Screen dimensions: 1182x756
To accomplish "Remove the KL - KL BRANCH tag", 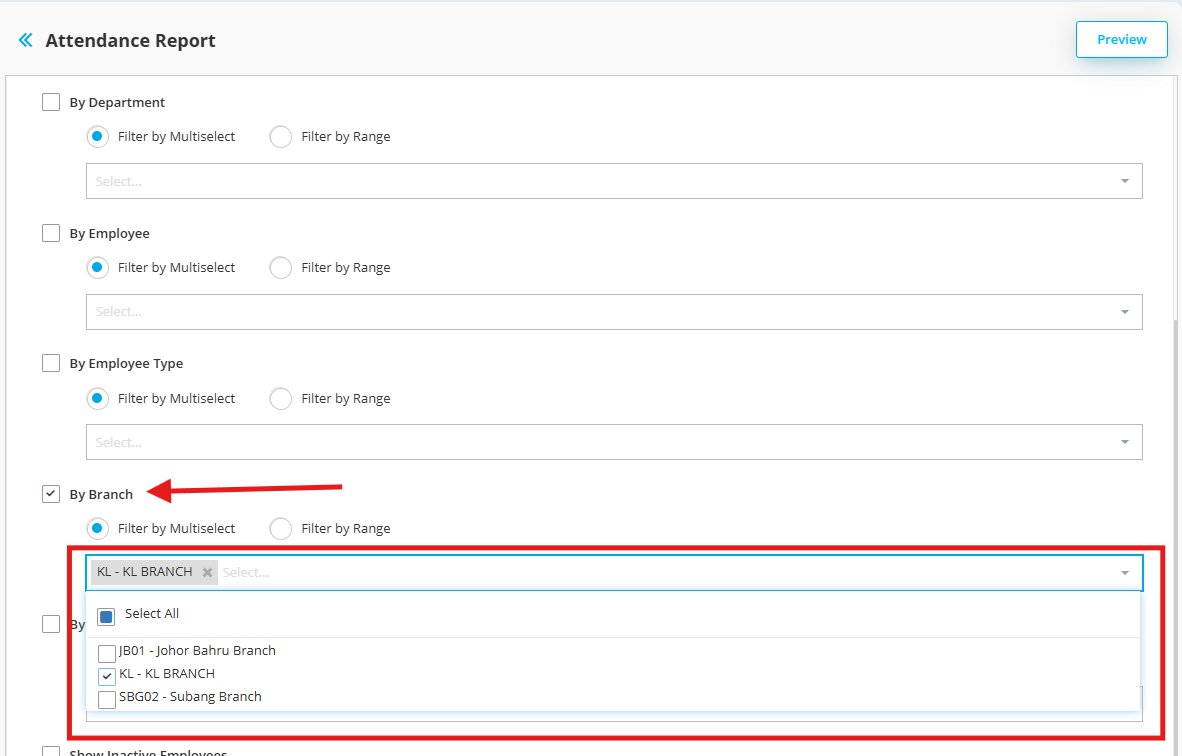I will click(x=207, y=572).
